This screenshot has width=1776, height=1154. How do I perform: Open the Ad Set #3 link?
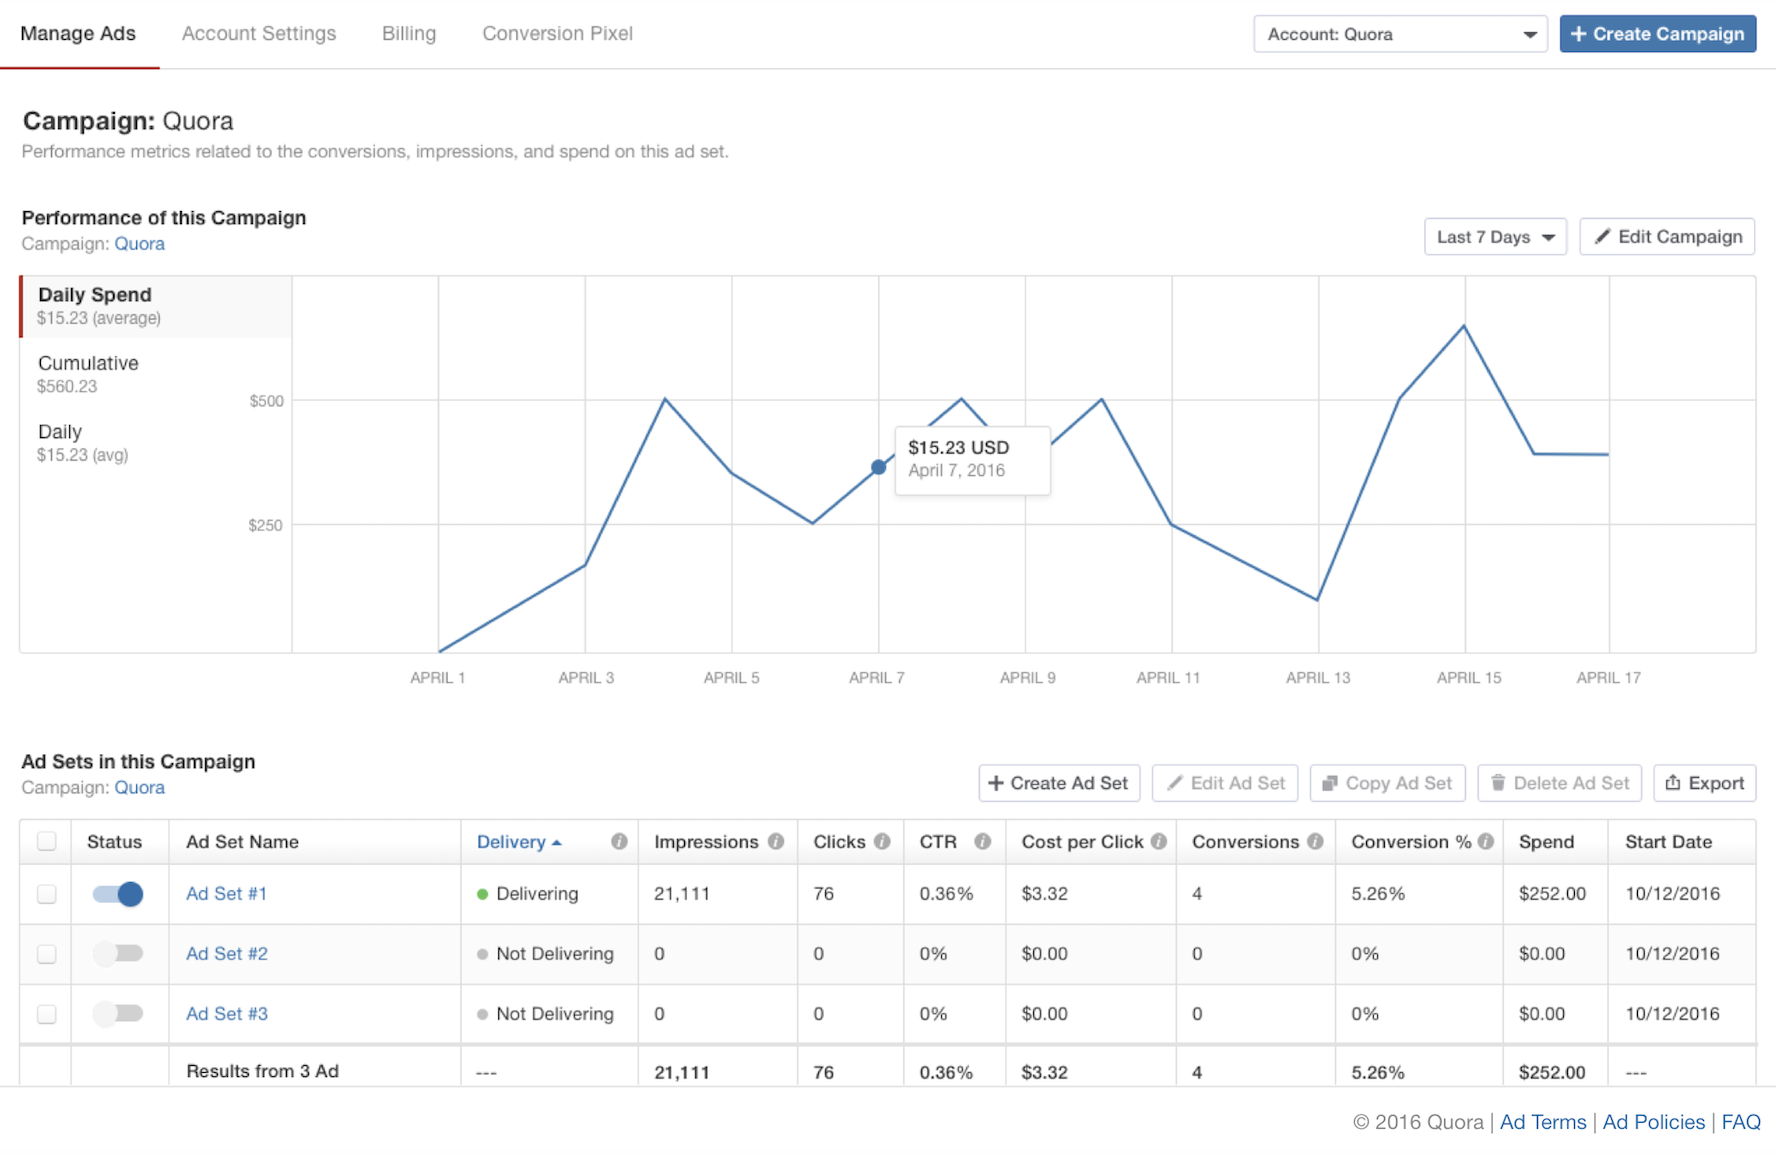227,1014
